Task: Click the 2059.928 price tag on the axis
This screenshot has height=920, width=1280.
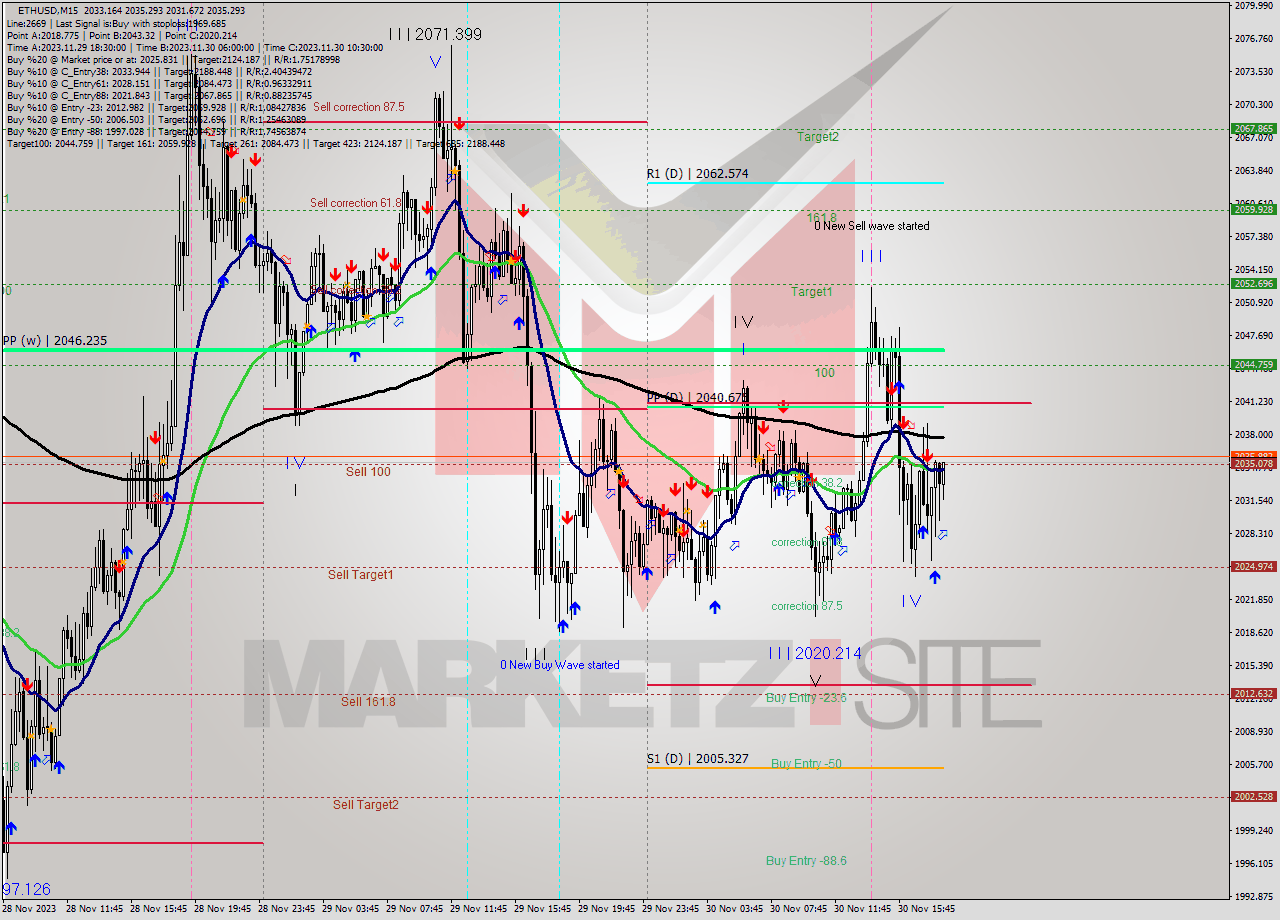Action: 1253,209
